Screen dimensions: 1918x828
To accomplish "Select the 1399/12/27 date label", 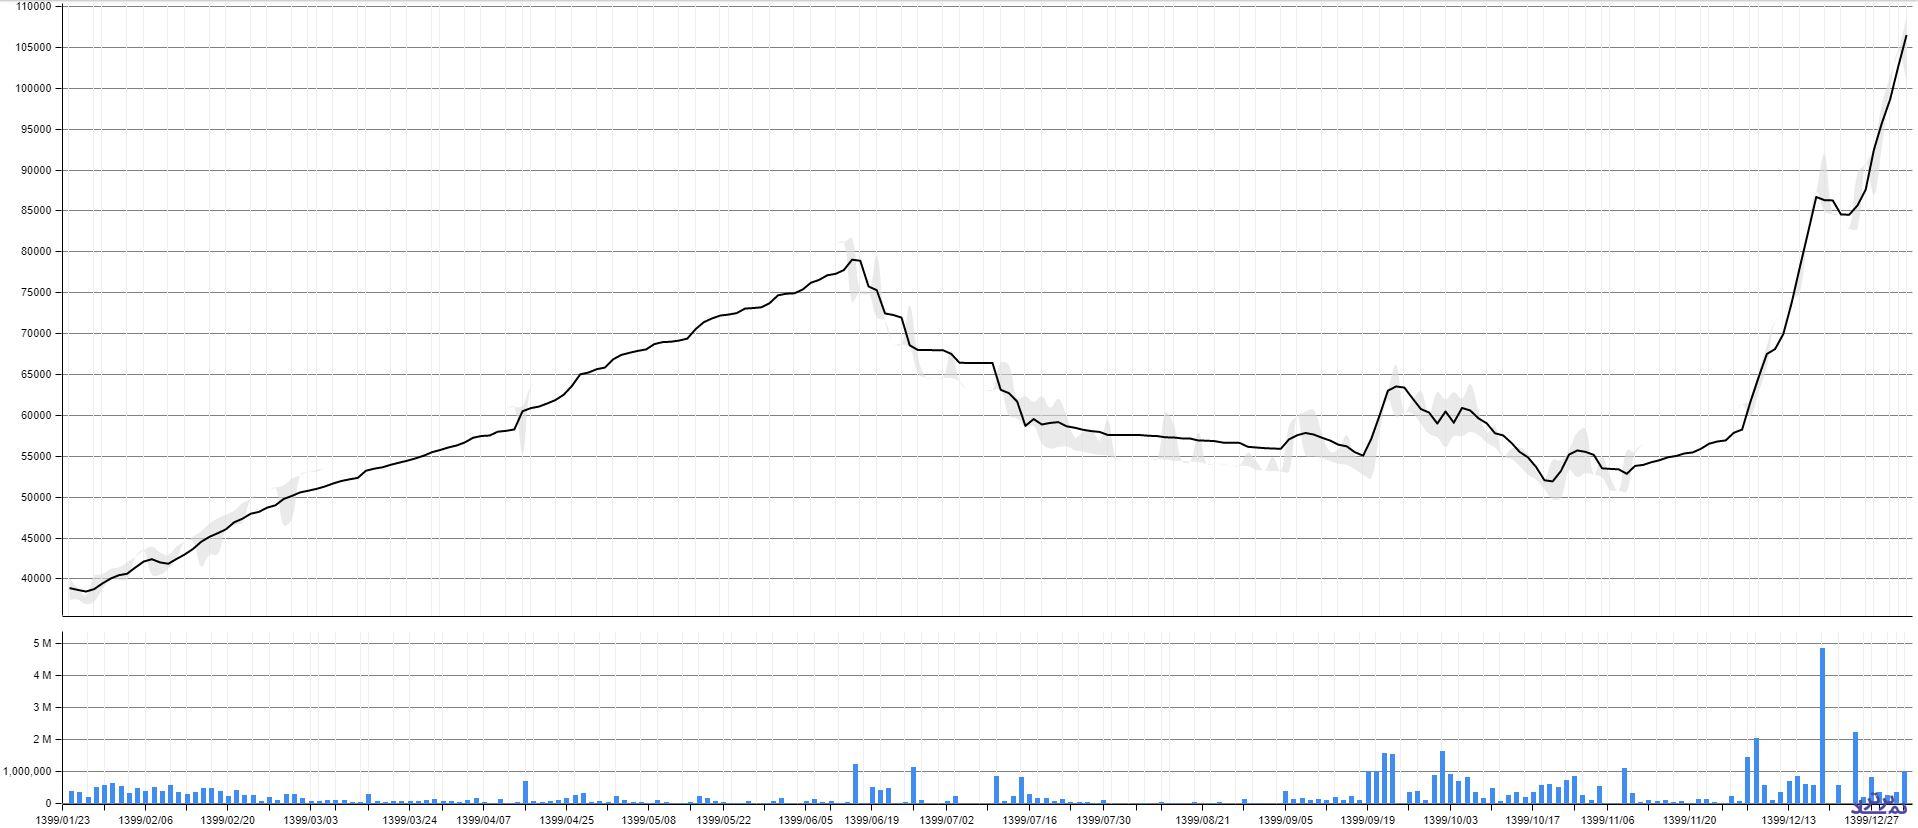I will [x=1871, y=820].
